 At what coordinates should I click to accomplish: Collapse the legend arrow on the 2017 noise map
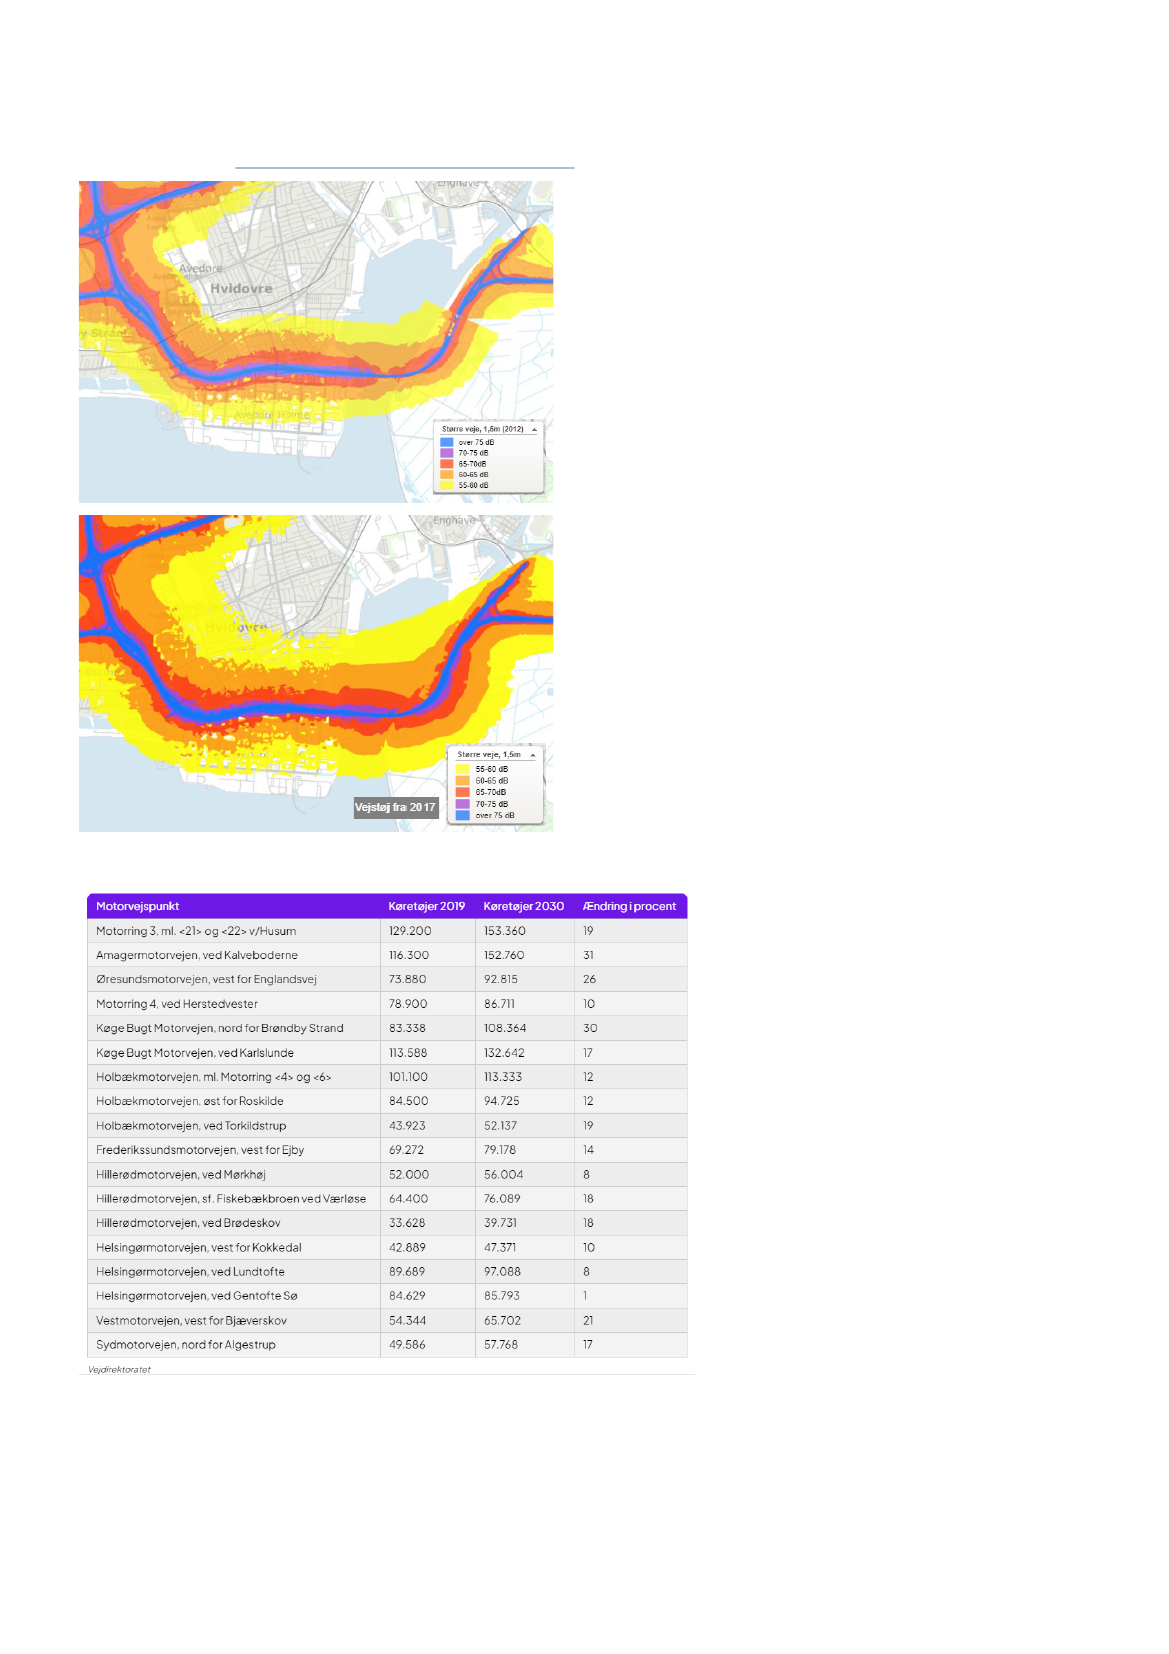click(x=533, y=755)
